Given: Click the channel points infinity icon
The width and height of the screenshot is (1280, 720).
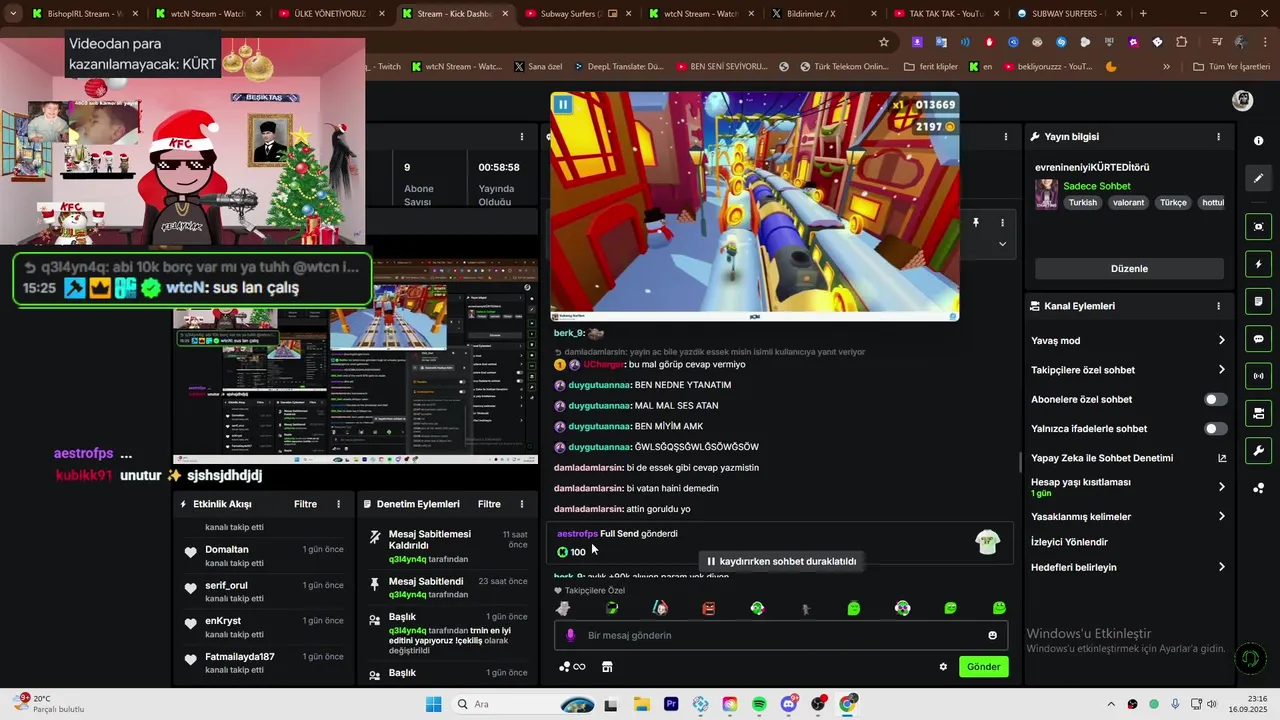Looking at the screenshot, I should 572,667.
